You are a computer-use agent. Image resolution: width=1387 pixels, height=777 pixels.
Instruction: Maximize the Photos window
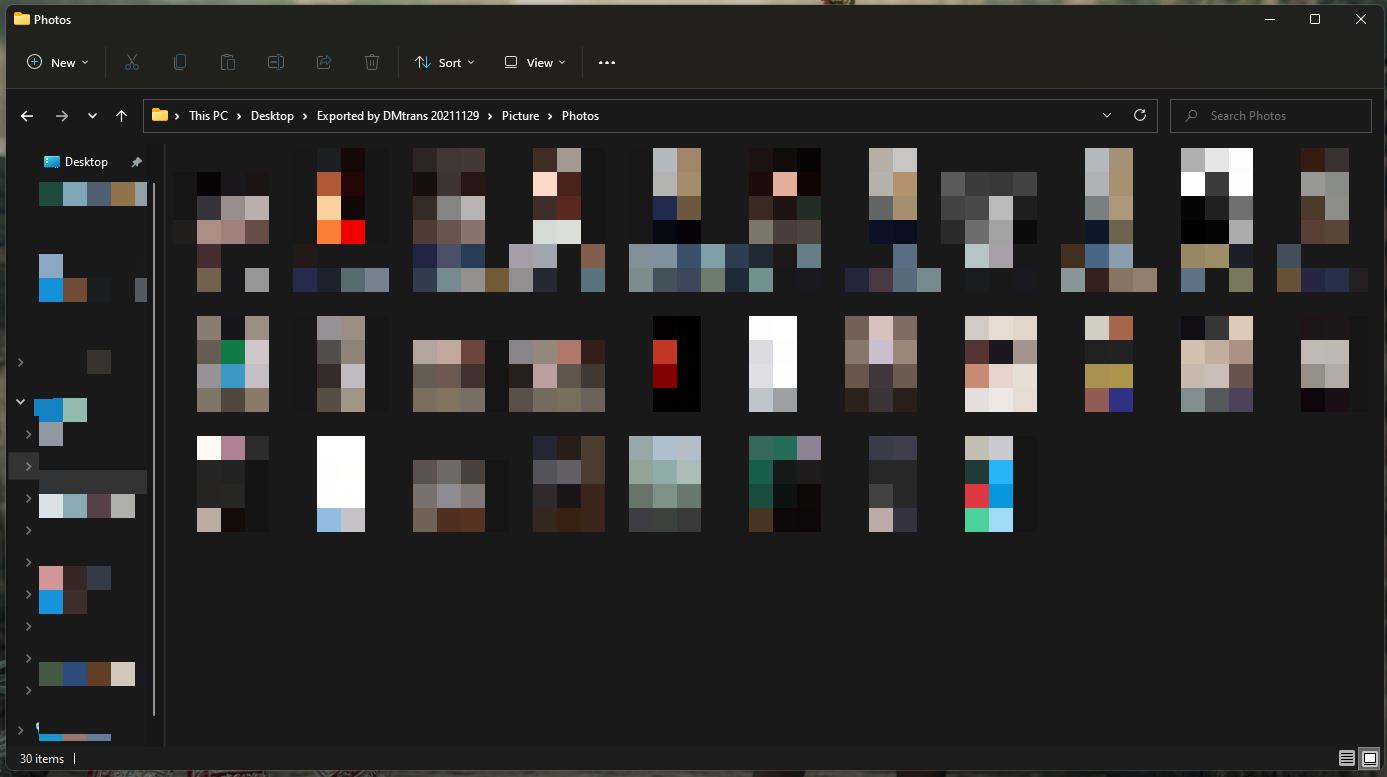tap(1315, 19)
